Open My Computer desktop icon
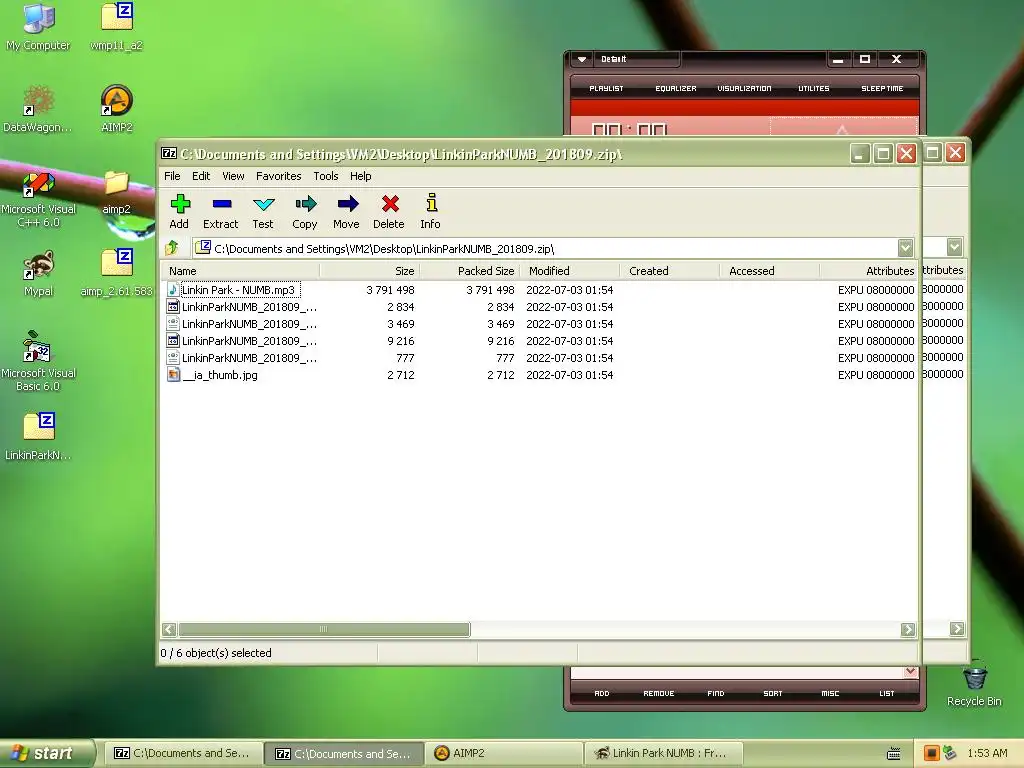1024x768 pixels. (x=38, y=26)
